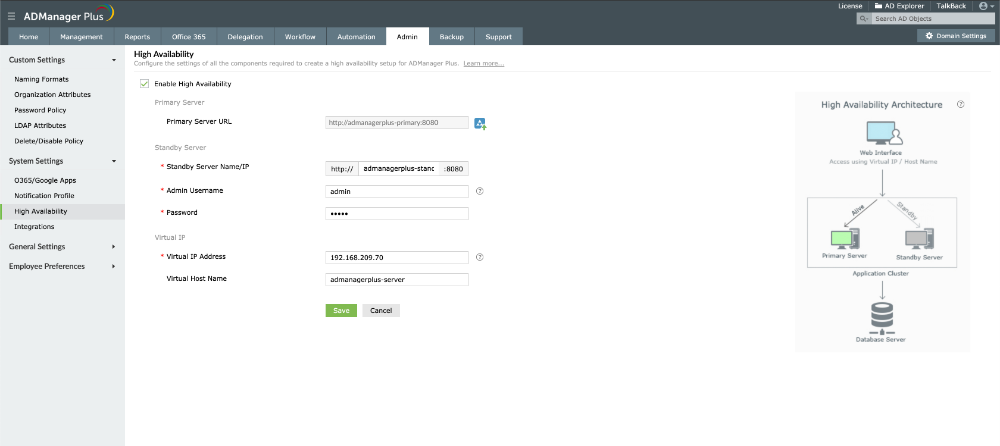Screen dimensions: 1000x446
Task: Click the search magnifier icon
Action: [x=864, y=19]
